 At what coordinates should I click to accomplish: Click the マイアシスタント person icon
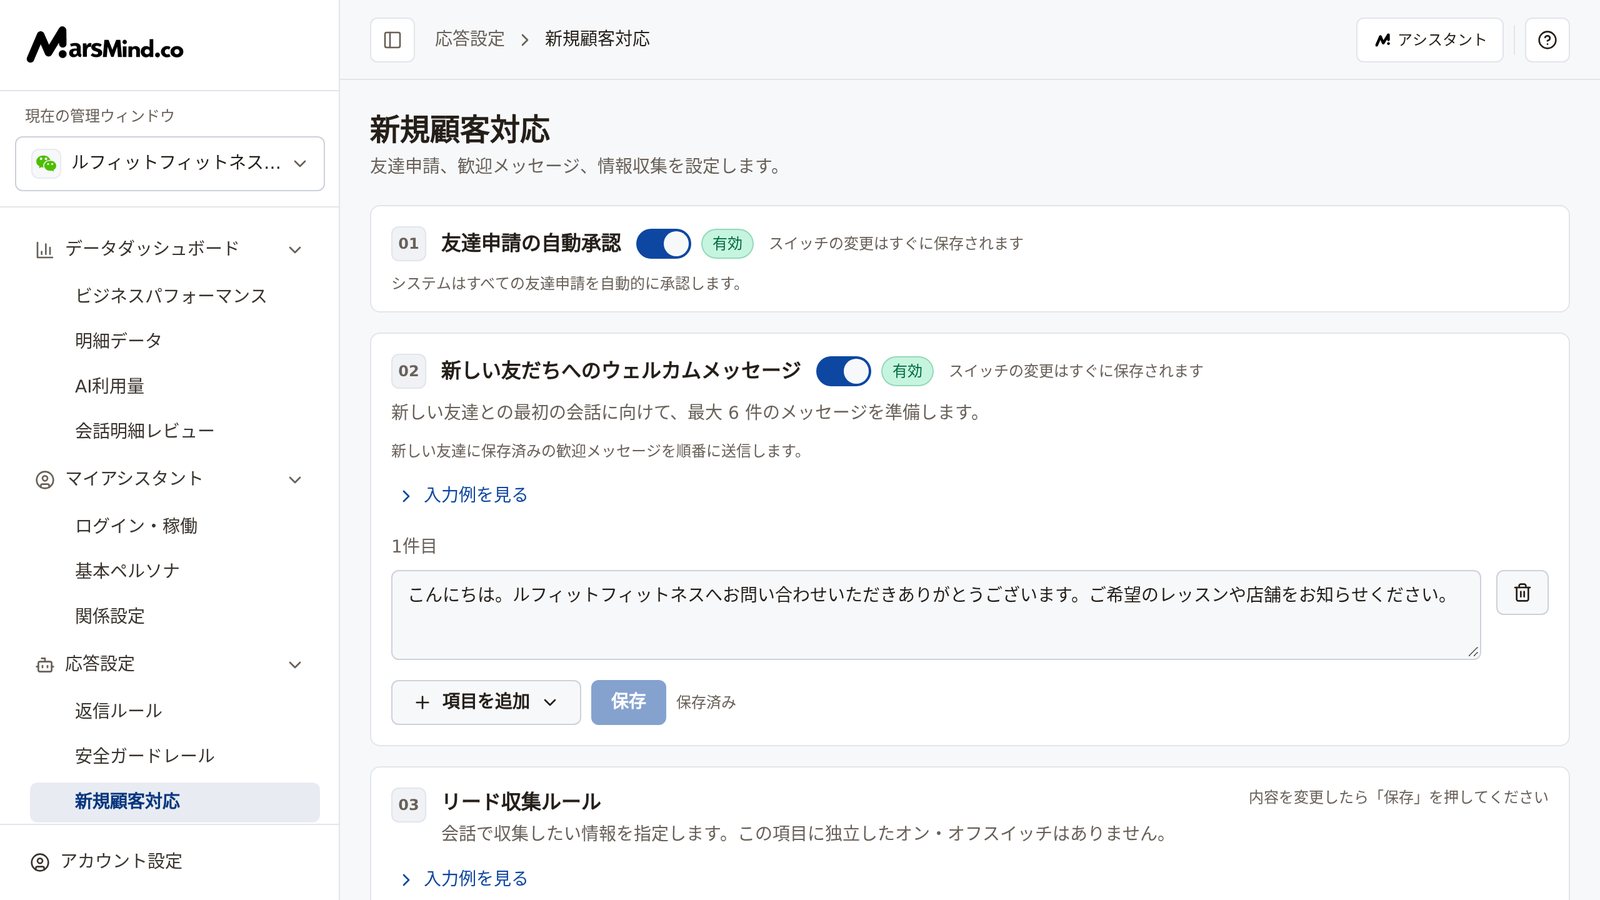tap(45, 480)
